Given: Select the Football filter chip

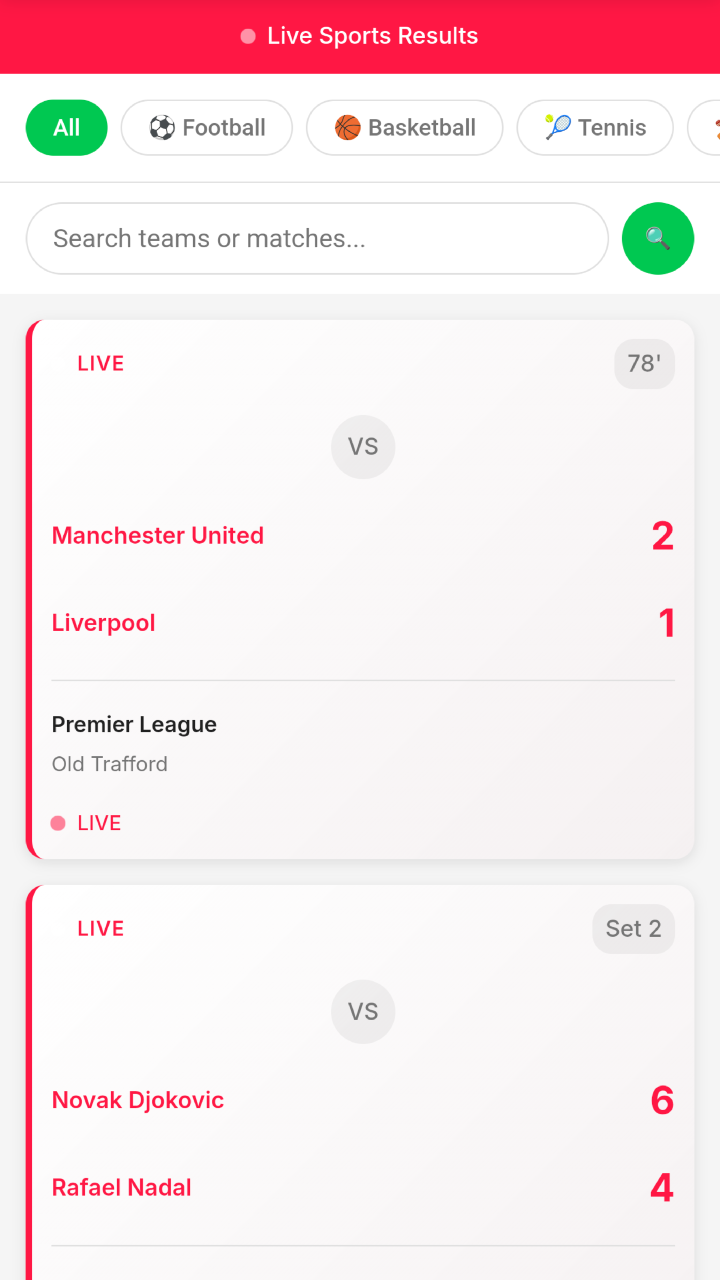Looking at the screenshot, I should 207,128.
